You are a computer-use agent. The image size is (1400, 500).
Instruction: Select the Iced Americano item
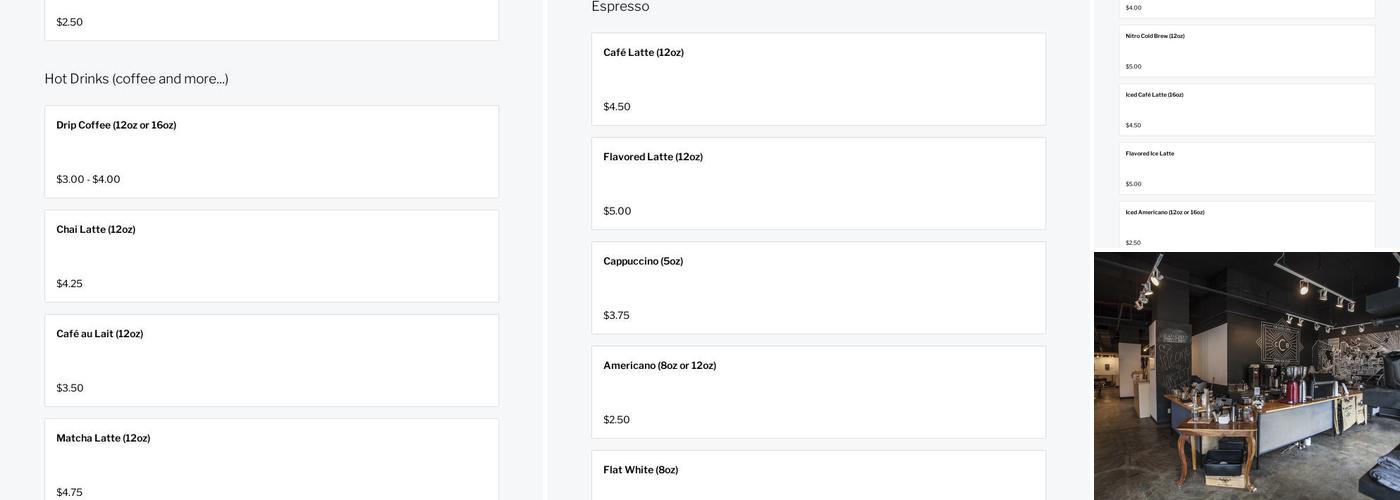click(1246, 225)
